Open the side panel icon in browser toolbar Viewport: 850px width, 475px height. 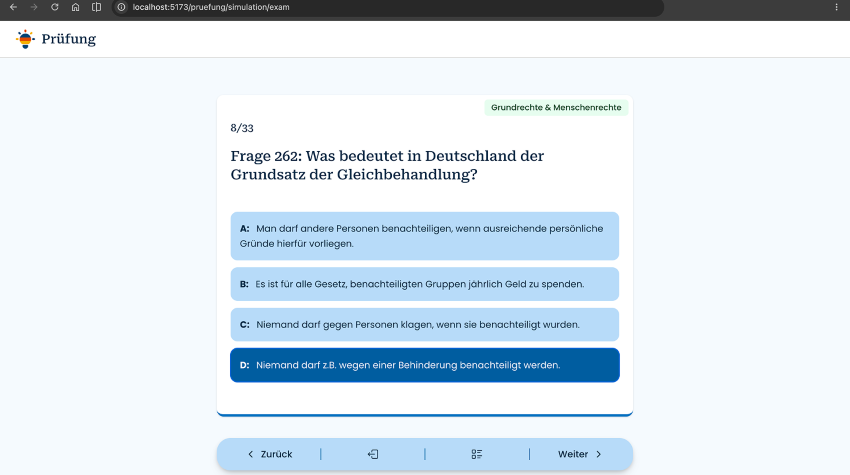pos(96,7)
